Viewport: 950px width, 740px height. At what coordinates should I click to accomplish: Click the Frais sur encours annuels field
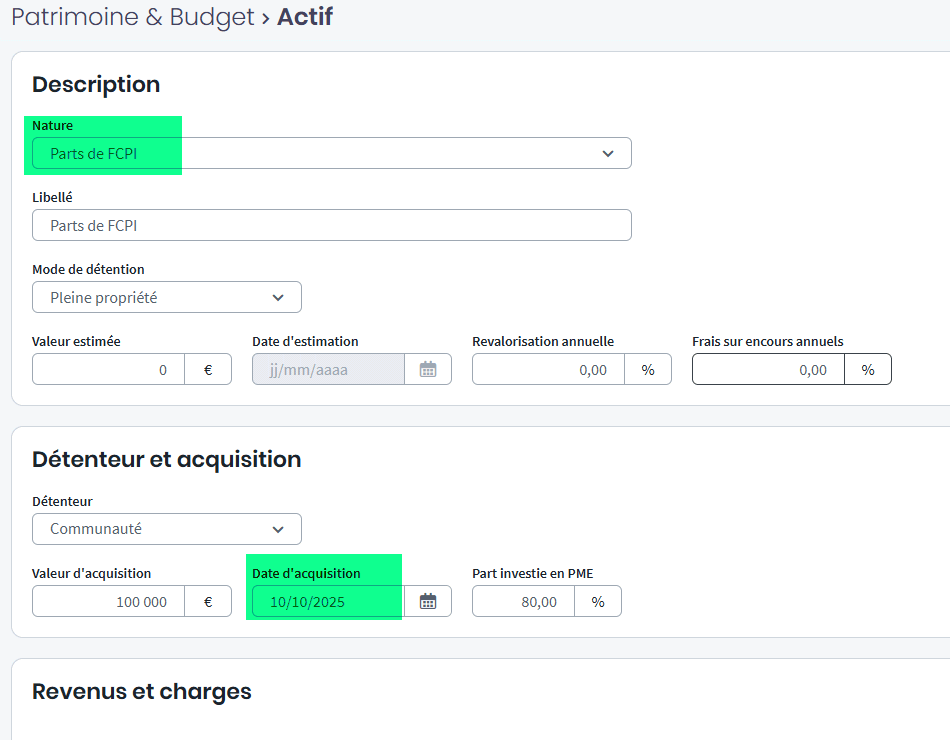click(768, 369)
